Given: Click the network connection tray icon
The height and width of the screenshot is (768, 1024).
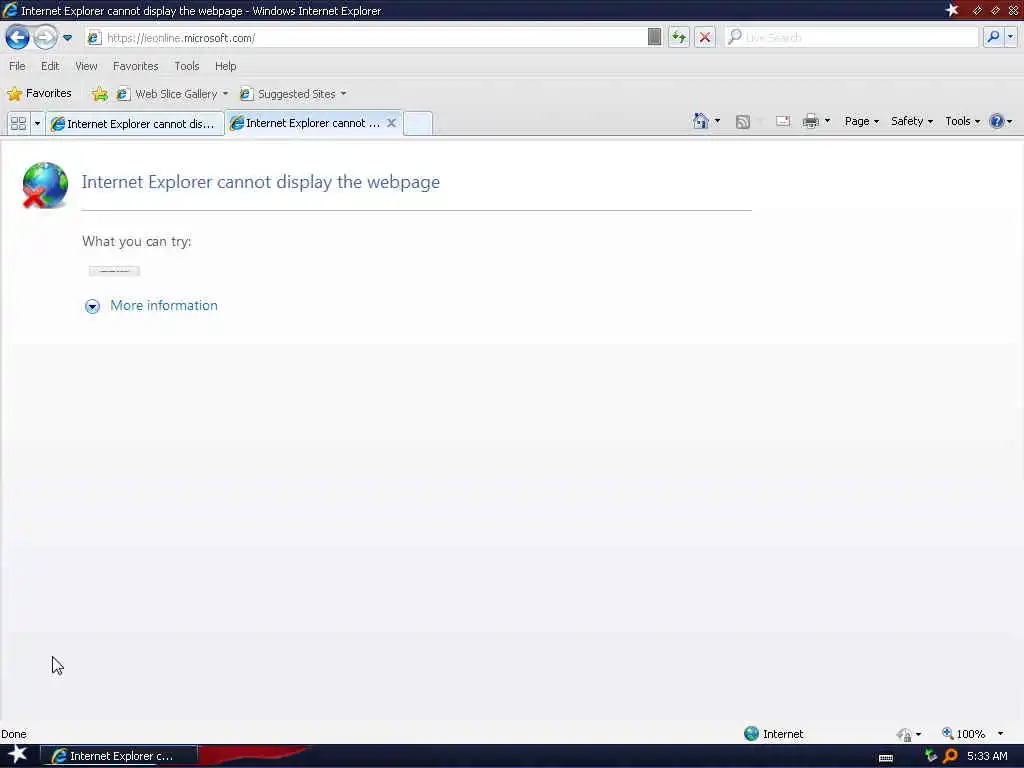Looking at the screenshot, I should coord(931,756).
